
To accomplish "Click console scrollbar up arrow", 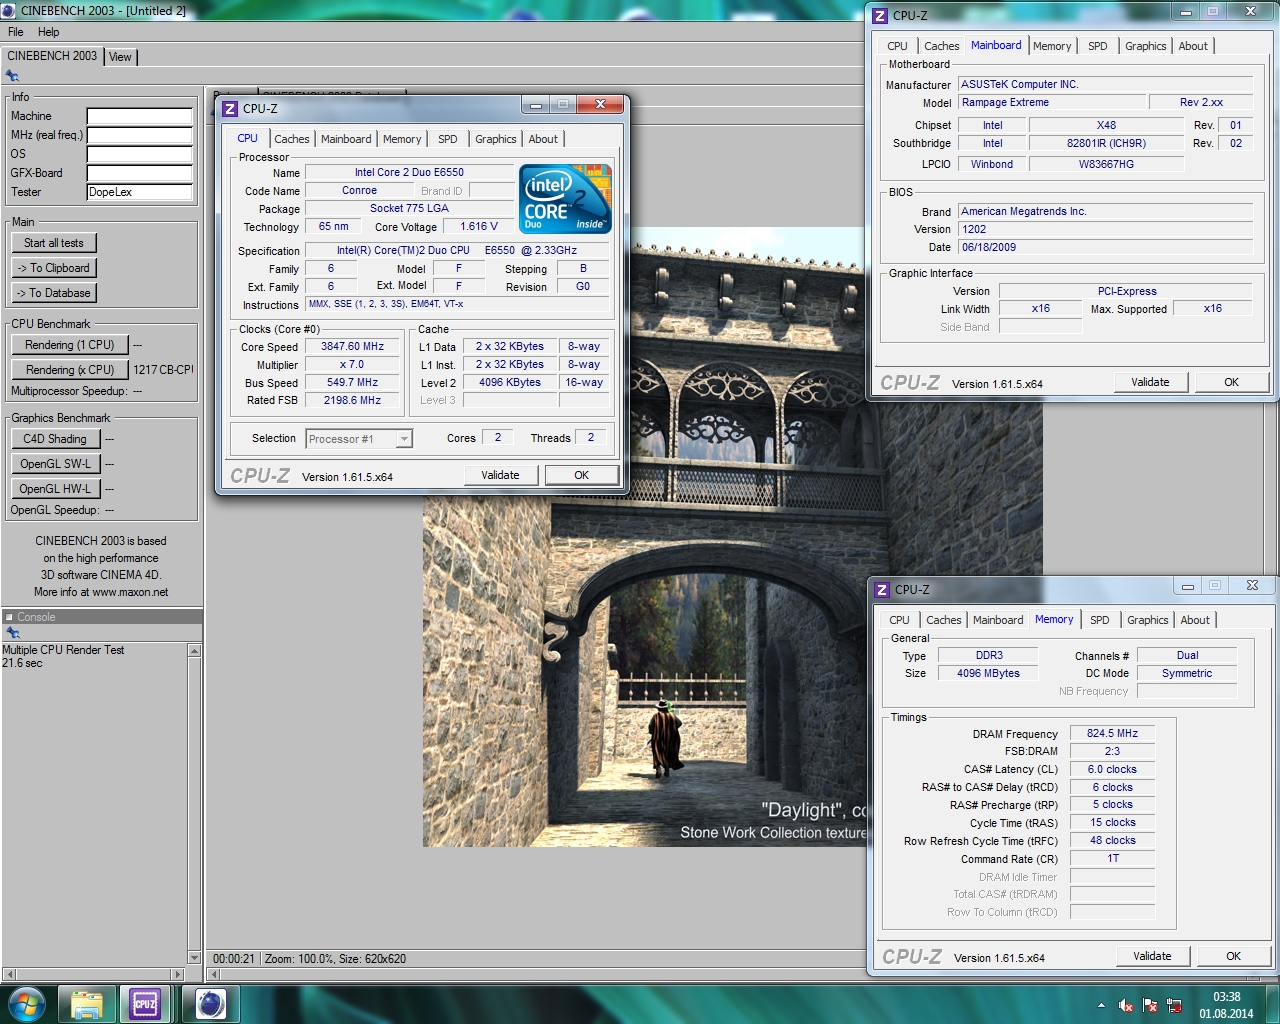I will point(194,651).
